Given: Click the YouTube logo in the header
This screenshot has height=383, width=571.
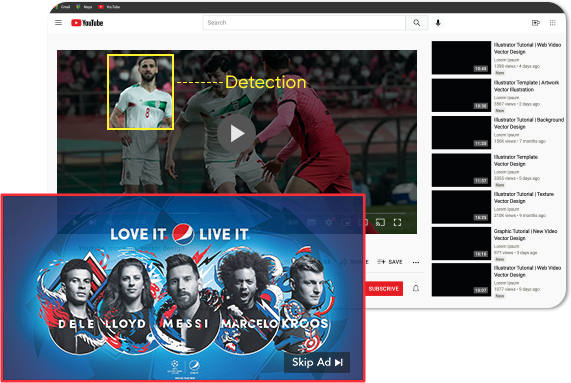Looking at the screenshot, I should [x=87, y=23].
